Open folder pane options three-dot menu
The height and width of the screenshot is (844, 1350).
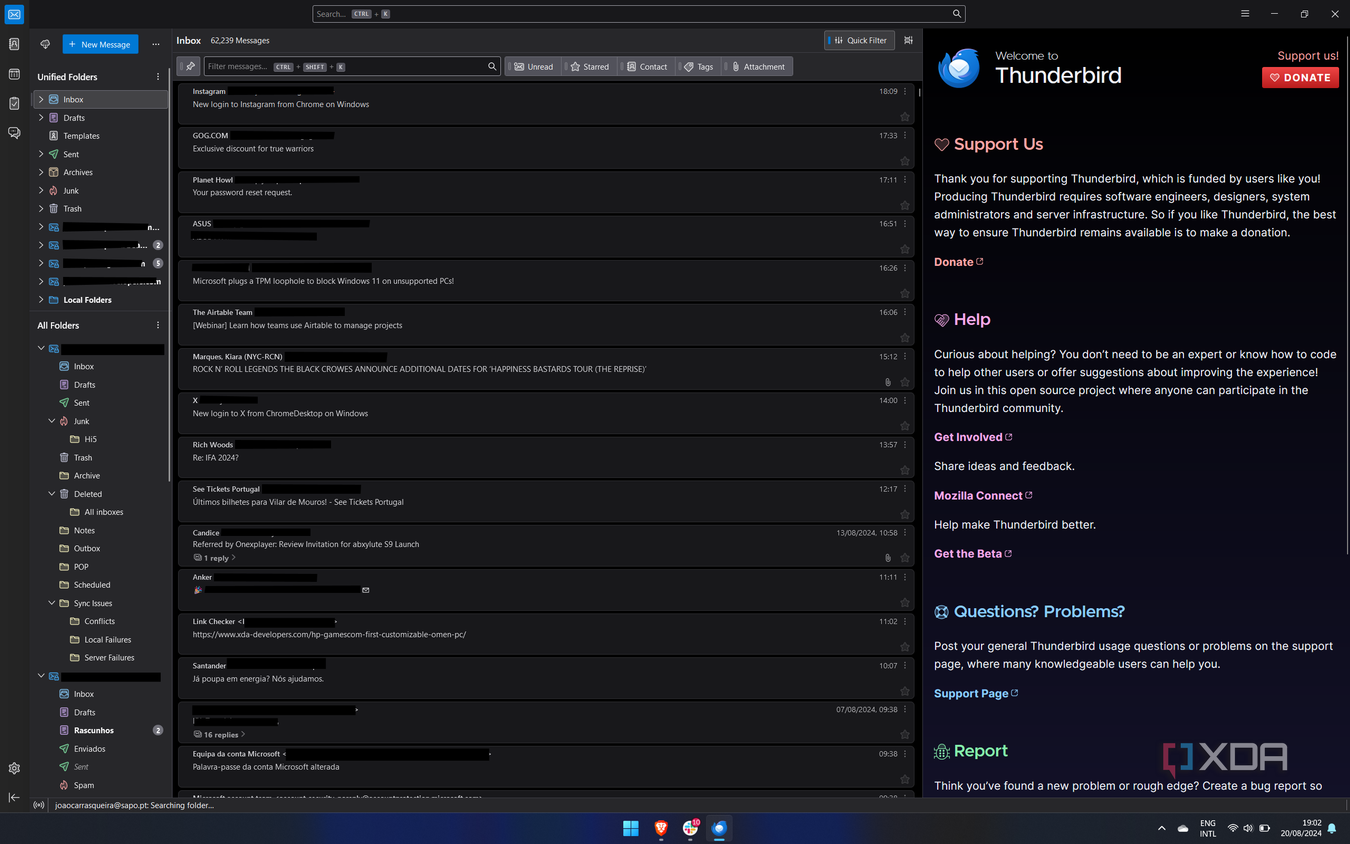pos(156,44)
